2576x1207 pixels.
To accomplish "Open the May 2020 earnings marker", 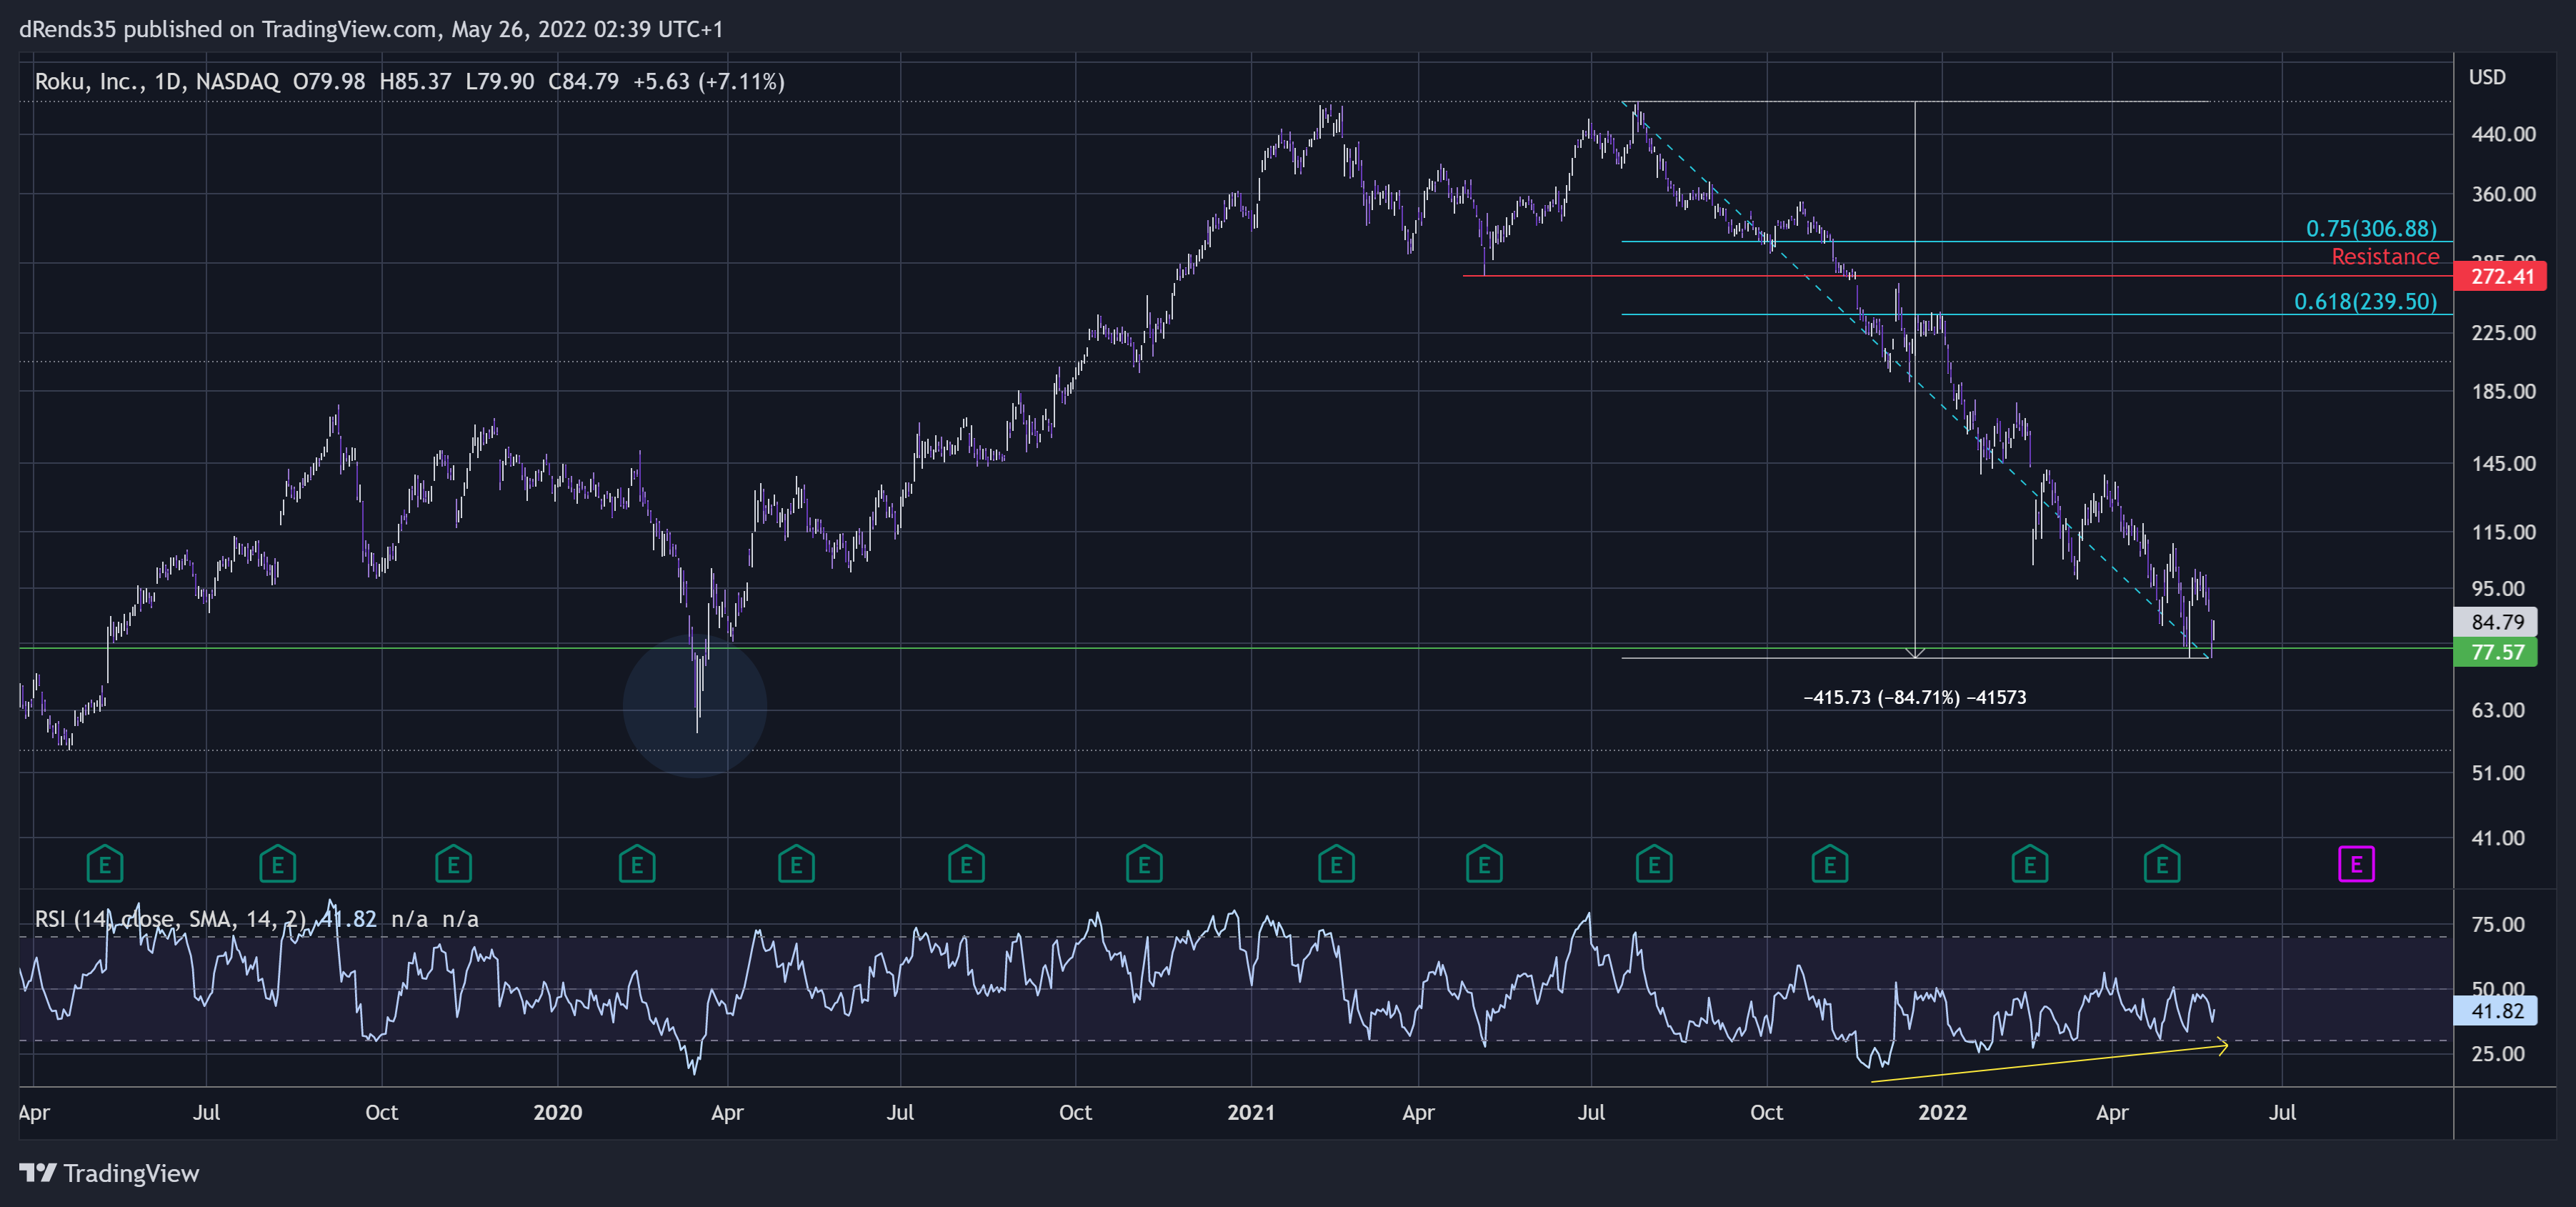I will 796,864.
